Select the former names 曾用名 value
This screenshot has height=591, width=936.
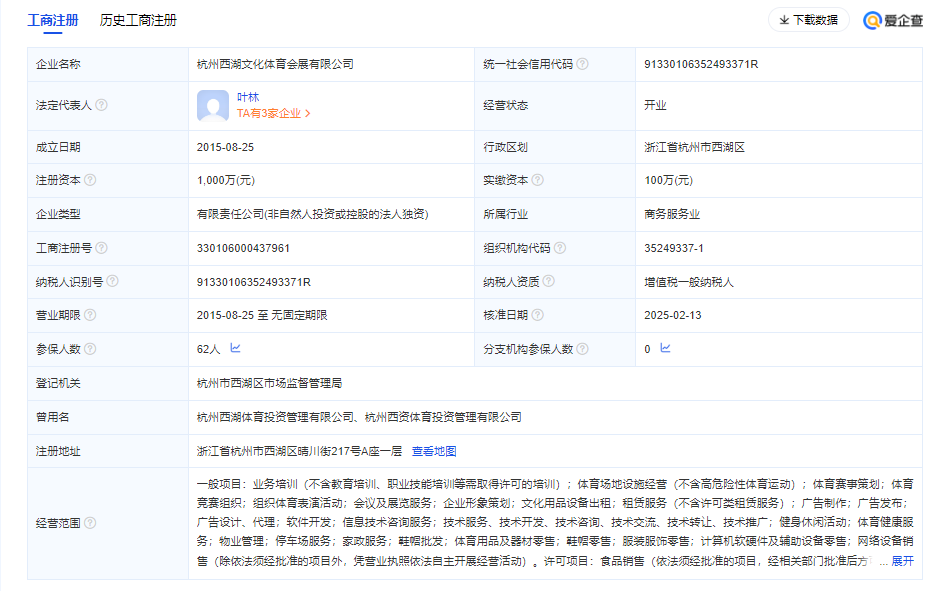click(x=359, y=417)
